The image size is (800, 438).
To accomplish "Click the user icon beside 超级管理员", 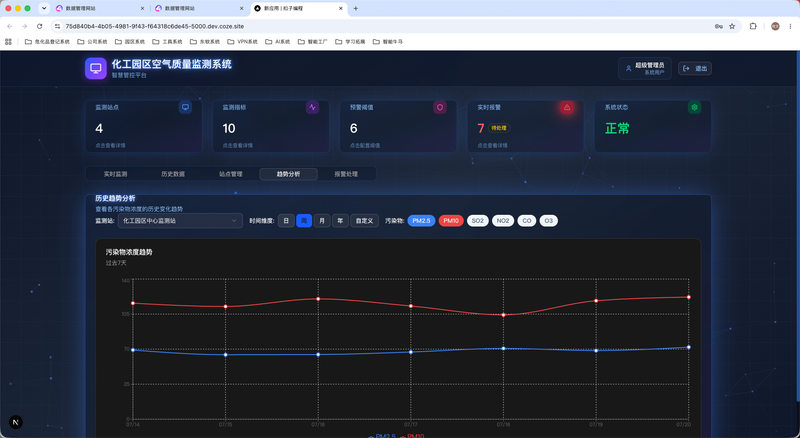I will (x=629, y=68).
